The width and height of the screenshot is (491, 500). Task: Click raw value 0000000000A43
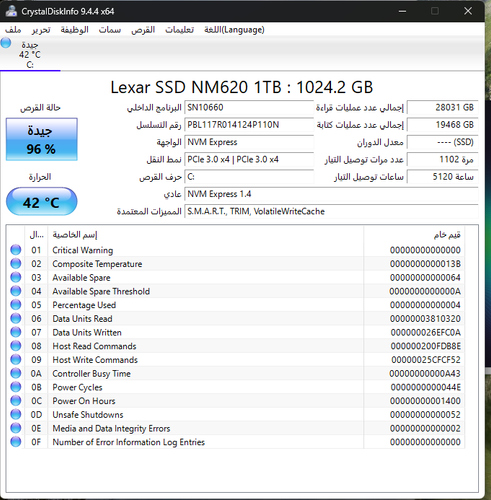pos(425,373)
